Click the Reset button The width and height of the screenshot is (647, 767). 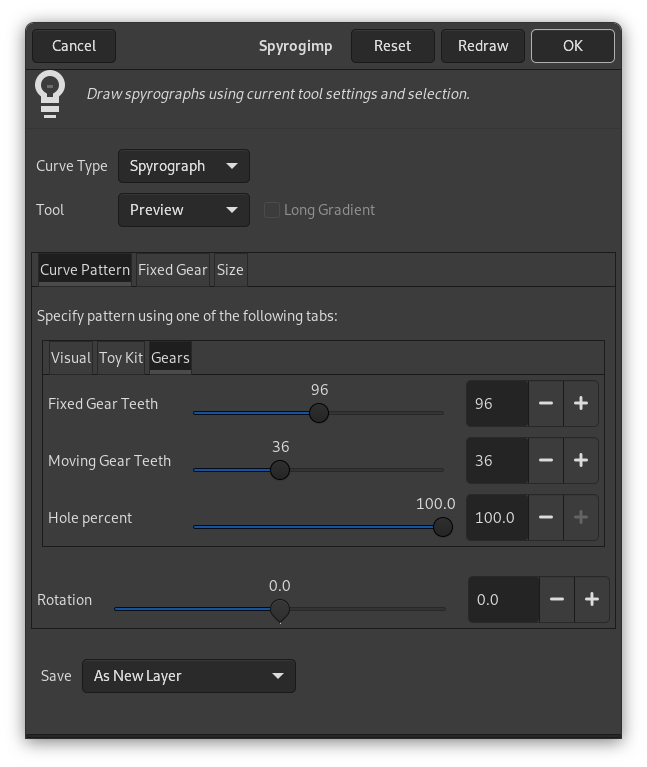click(x=392, y=46)
